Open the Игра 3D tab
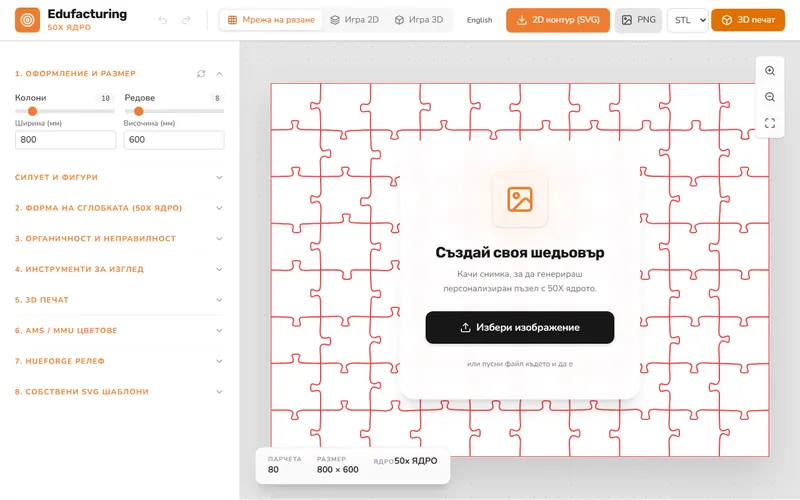 pos(419,20)
